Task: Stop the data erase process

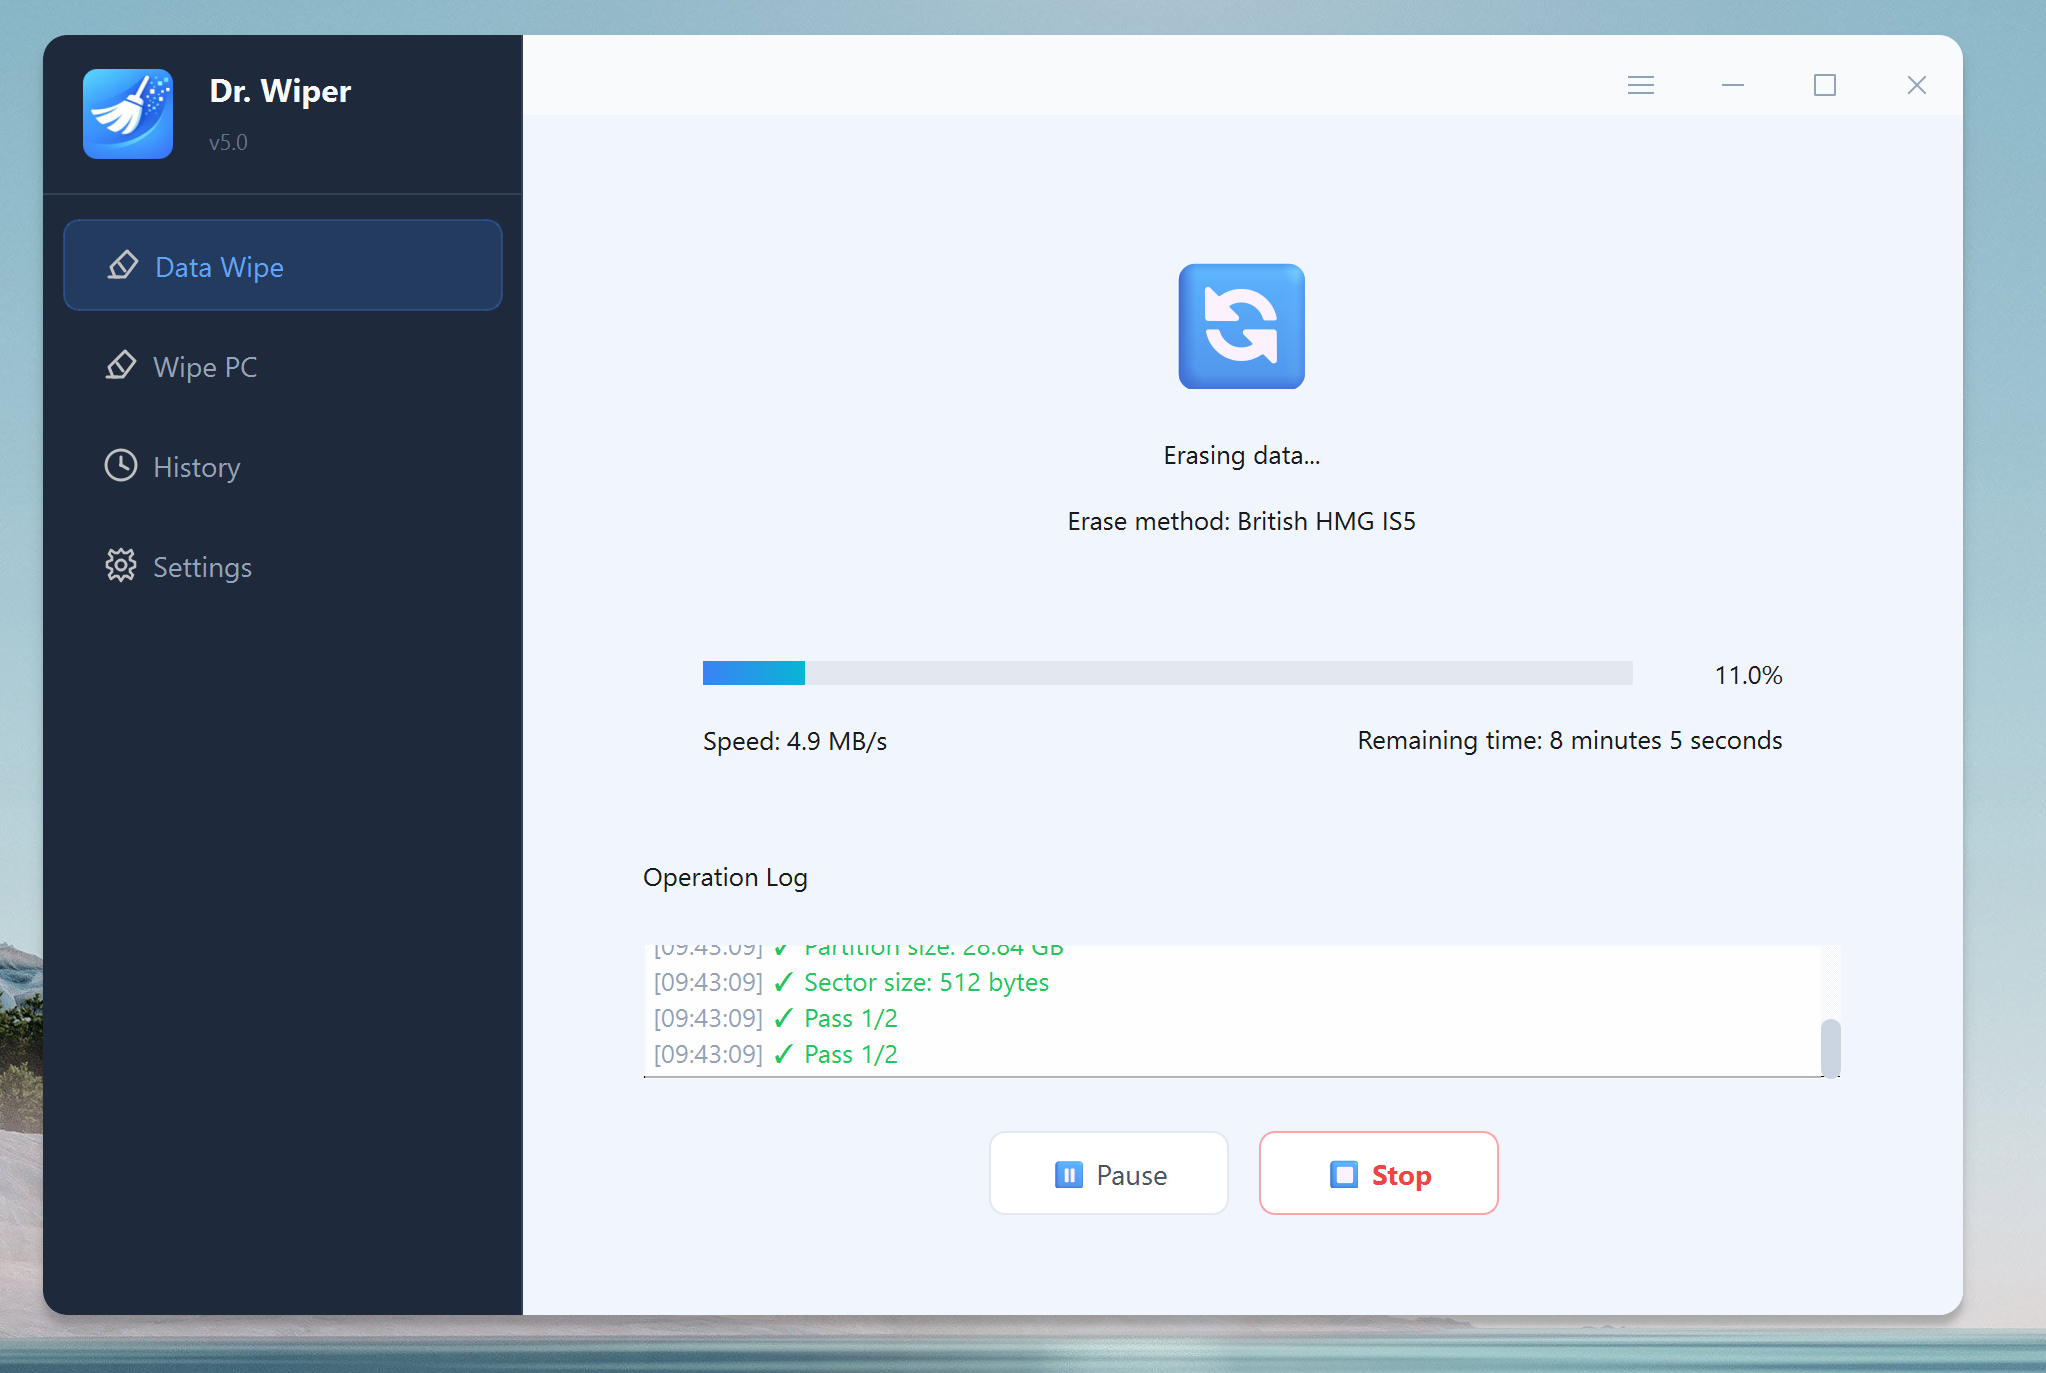Action: coord(1379,1173)
